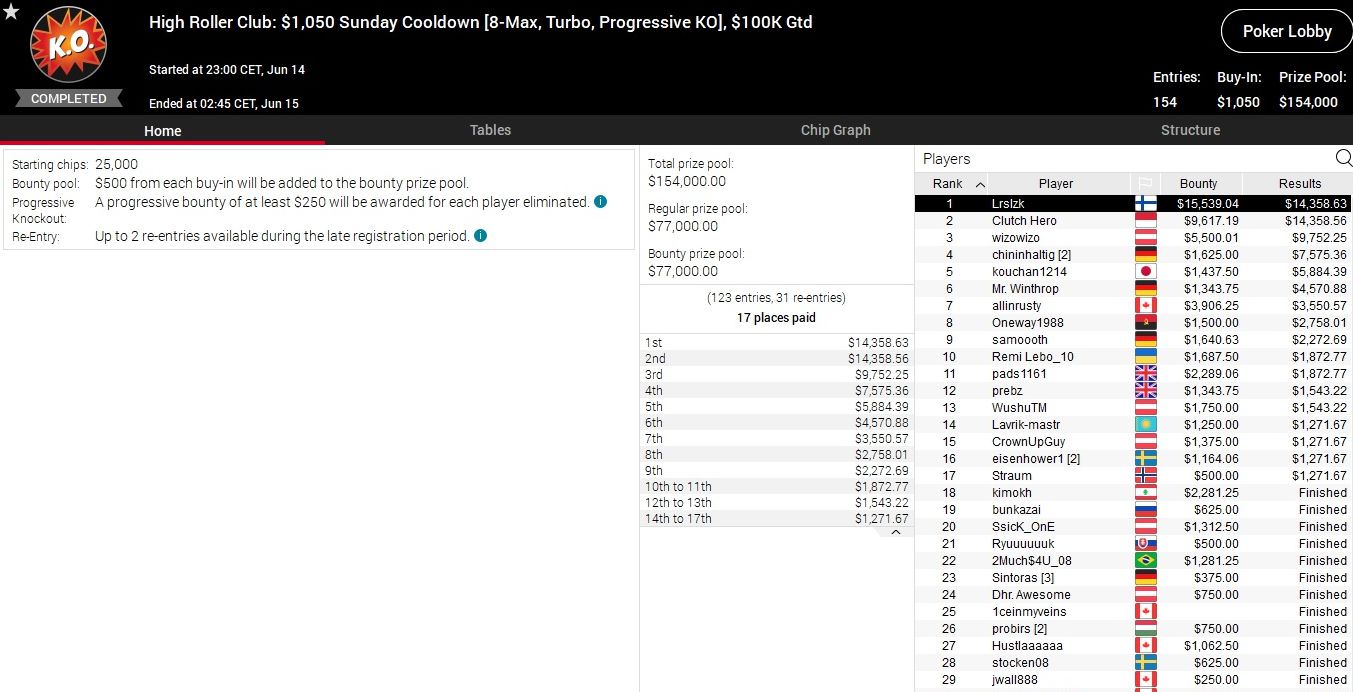Click the favorite star icon

(11, 12)
